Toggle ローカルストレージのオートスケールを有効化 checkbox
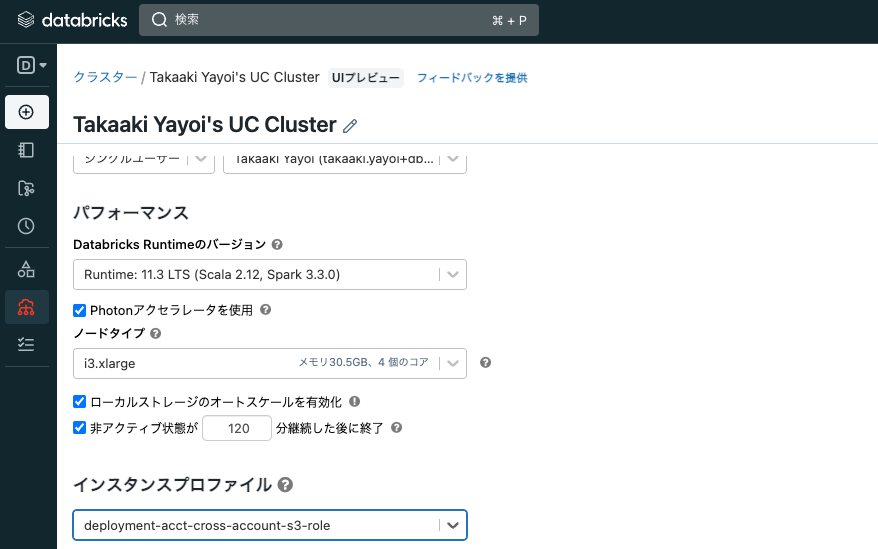The image size is (878, 549). pos(80,402)
